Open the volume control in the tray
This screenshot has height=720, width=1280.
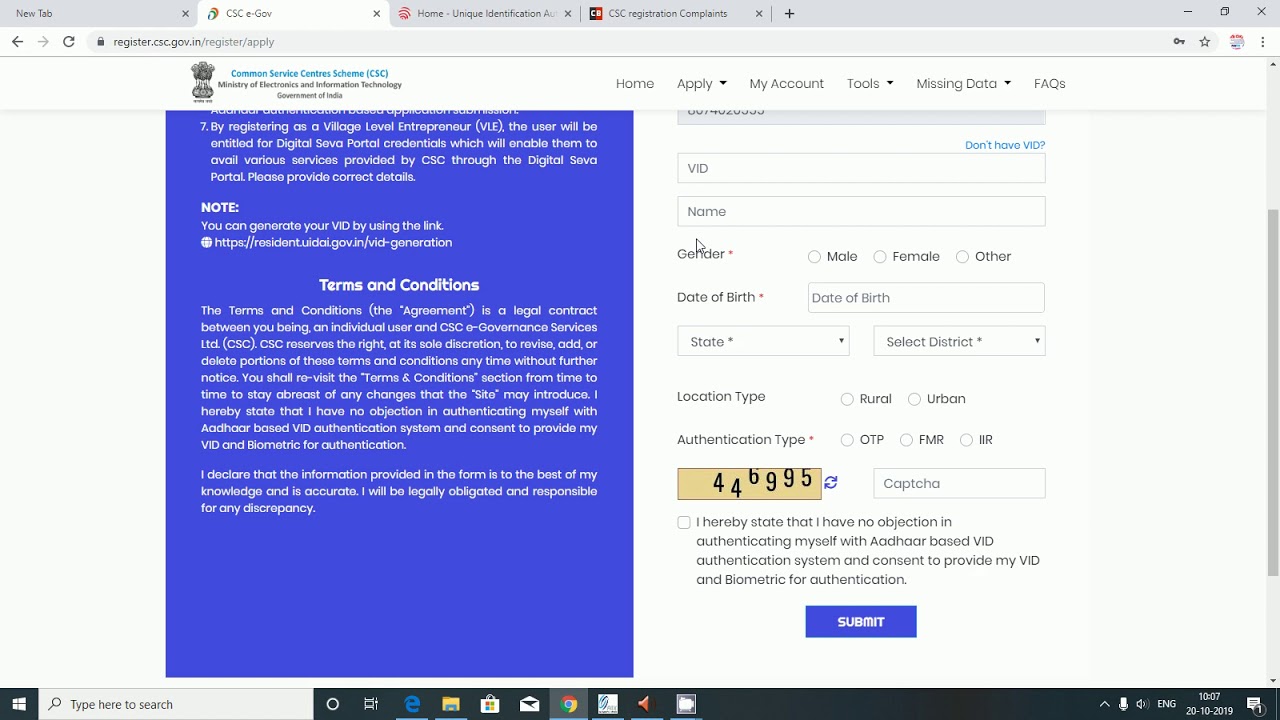click(x=1142, y=704)
